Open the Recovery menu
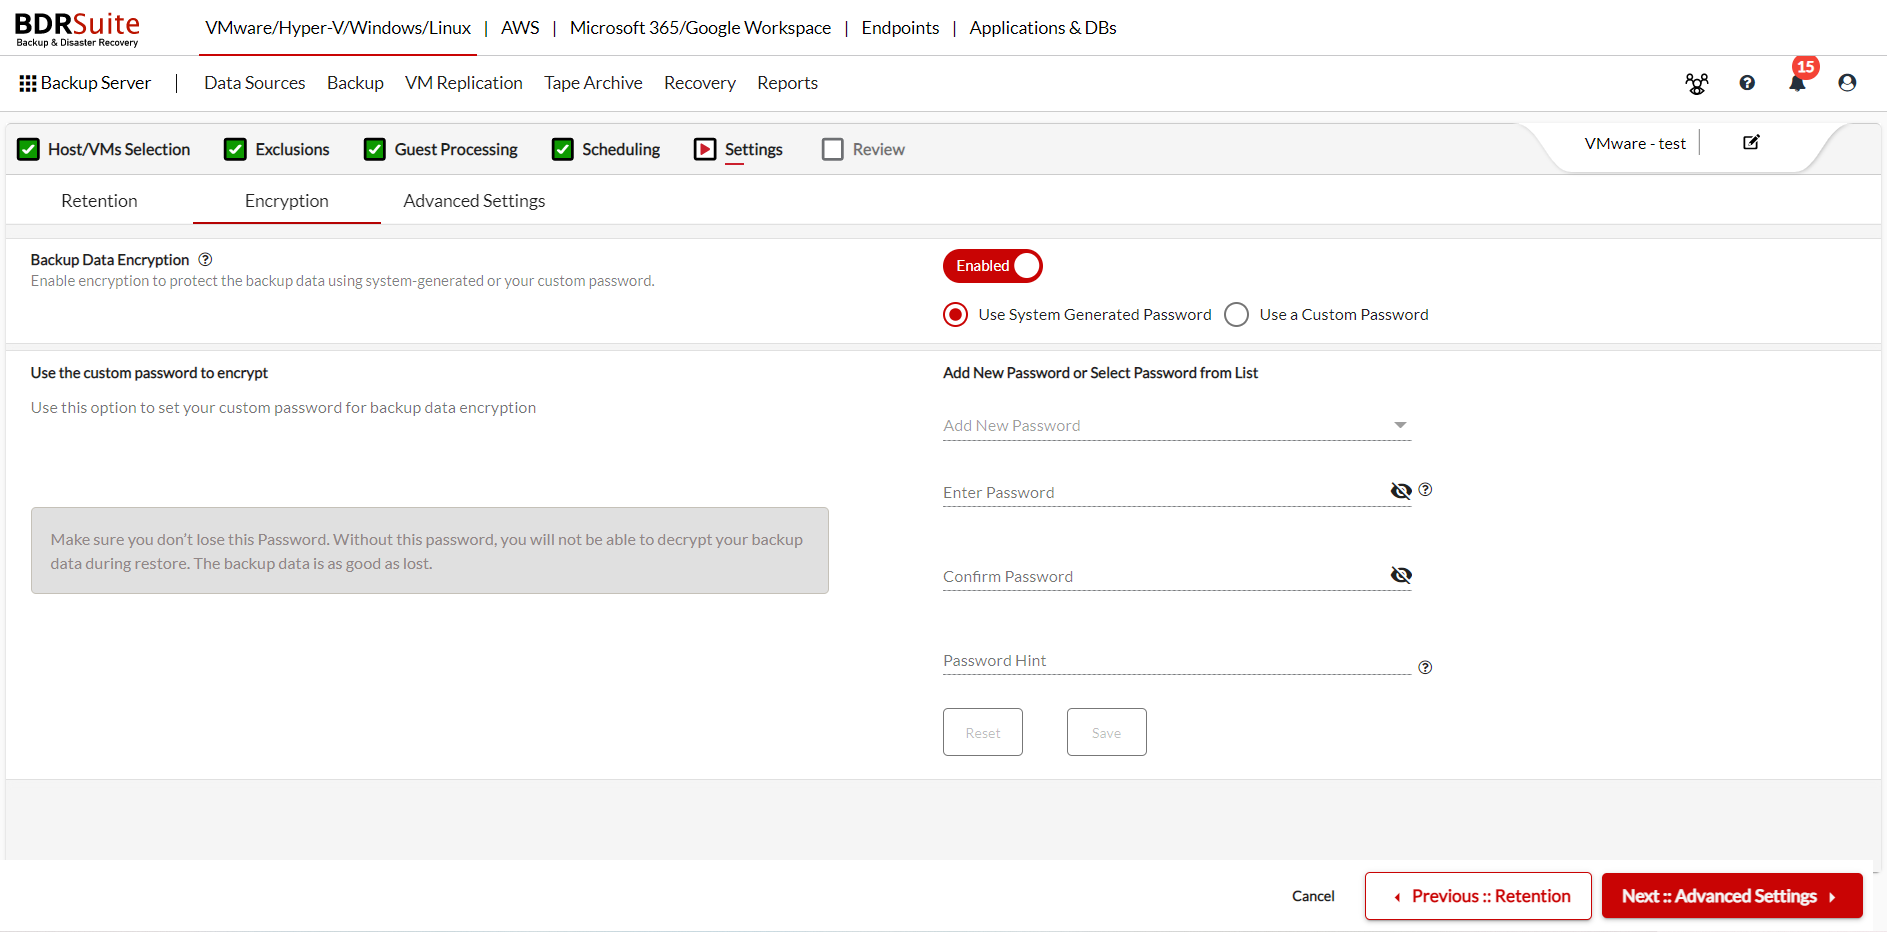The width and height of the screenshot is (1887, 932). [x=700, y=83]
